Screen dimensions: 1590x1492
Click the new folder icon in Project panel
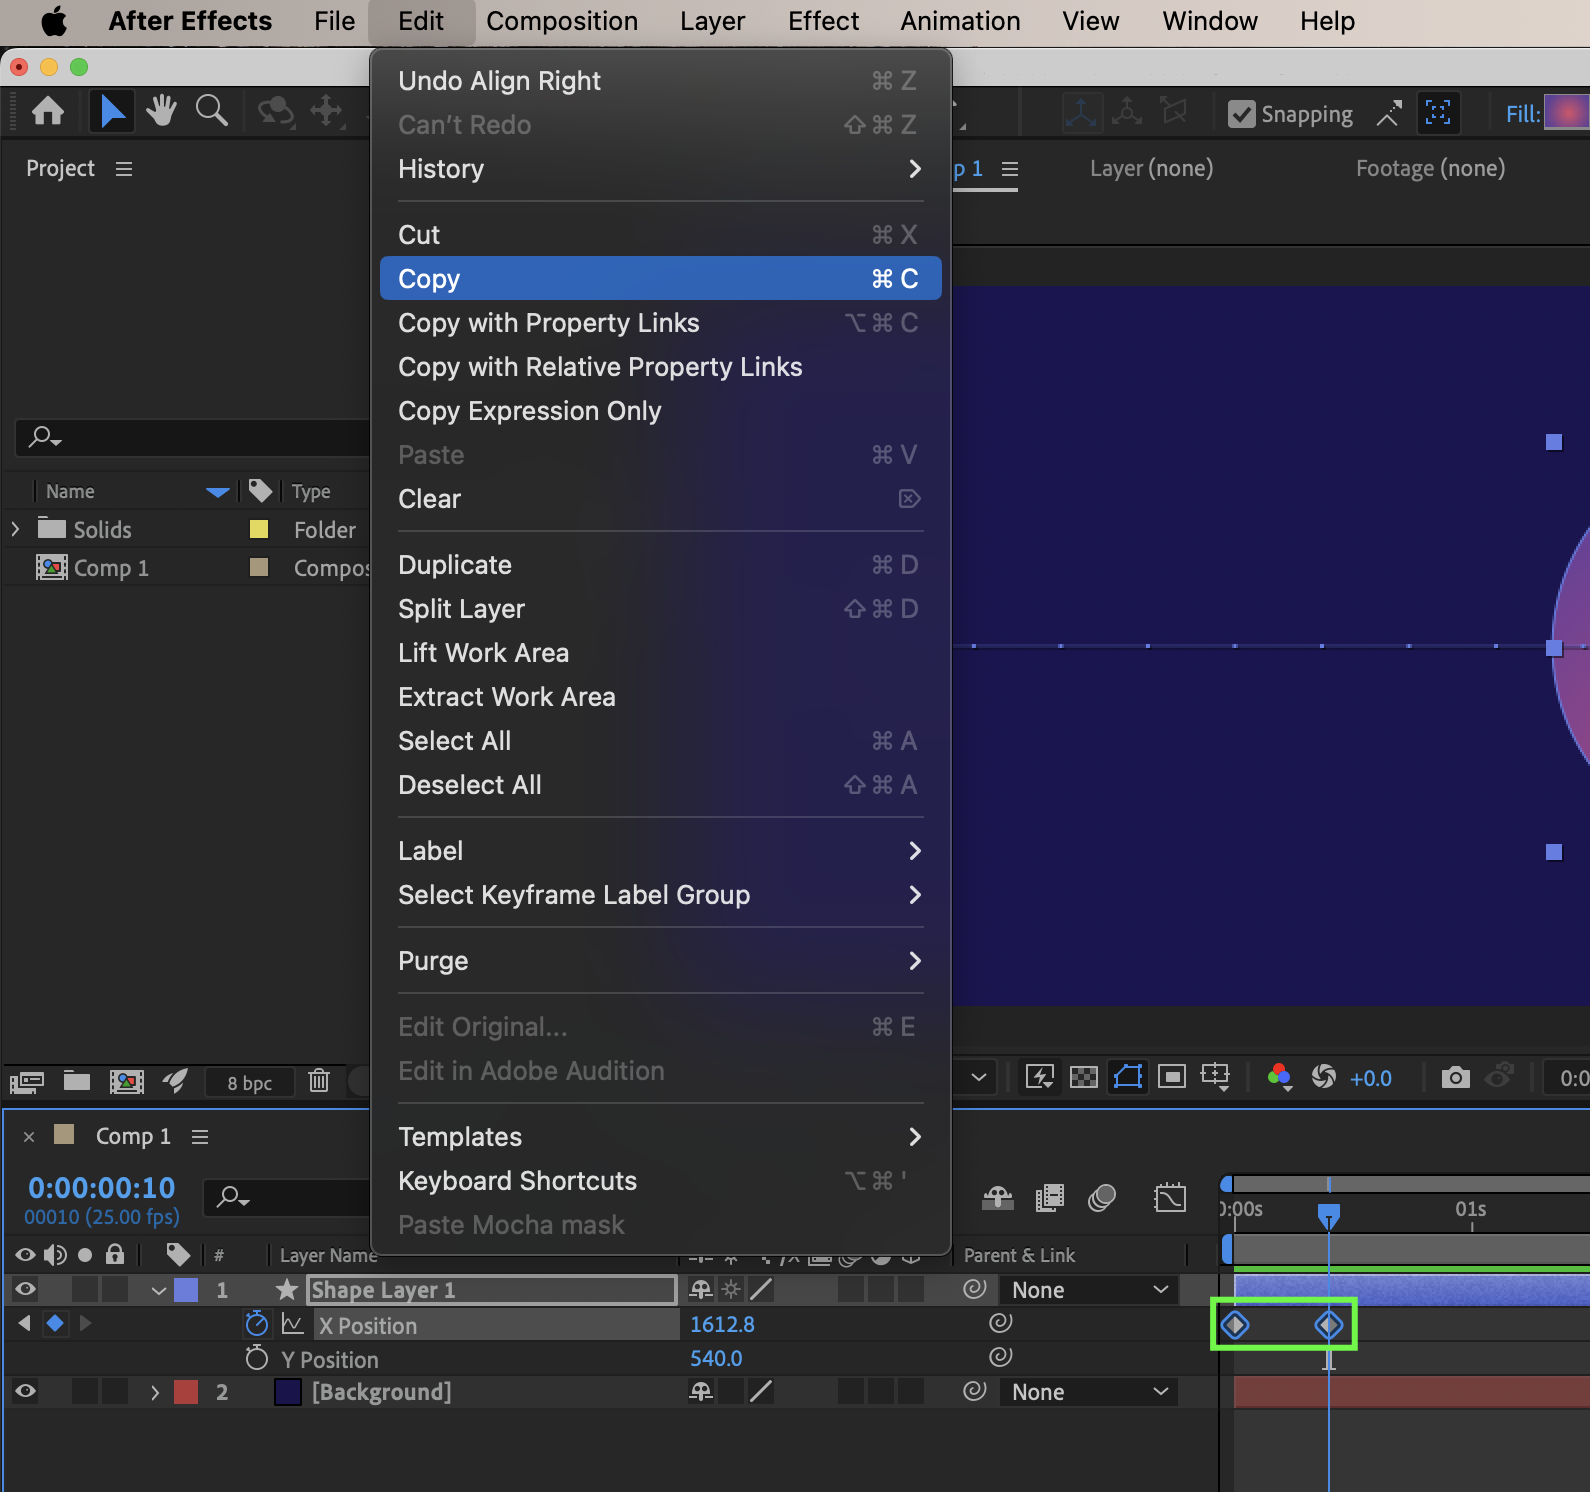[77, 1081]
